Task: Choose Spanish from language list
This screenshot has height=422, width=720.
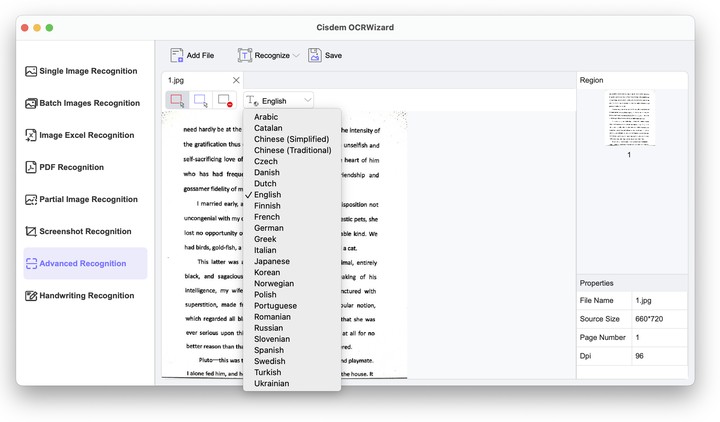Action: point(292,350)
